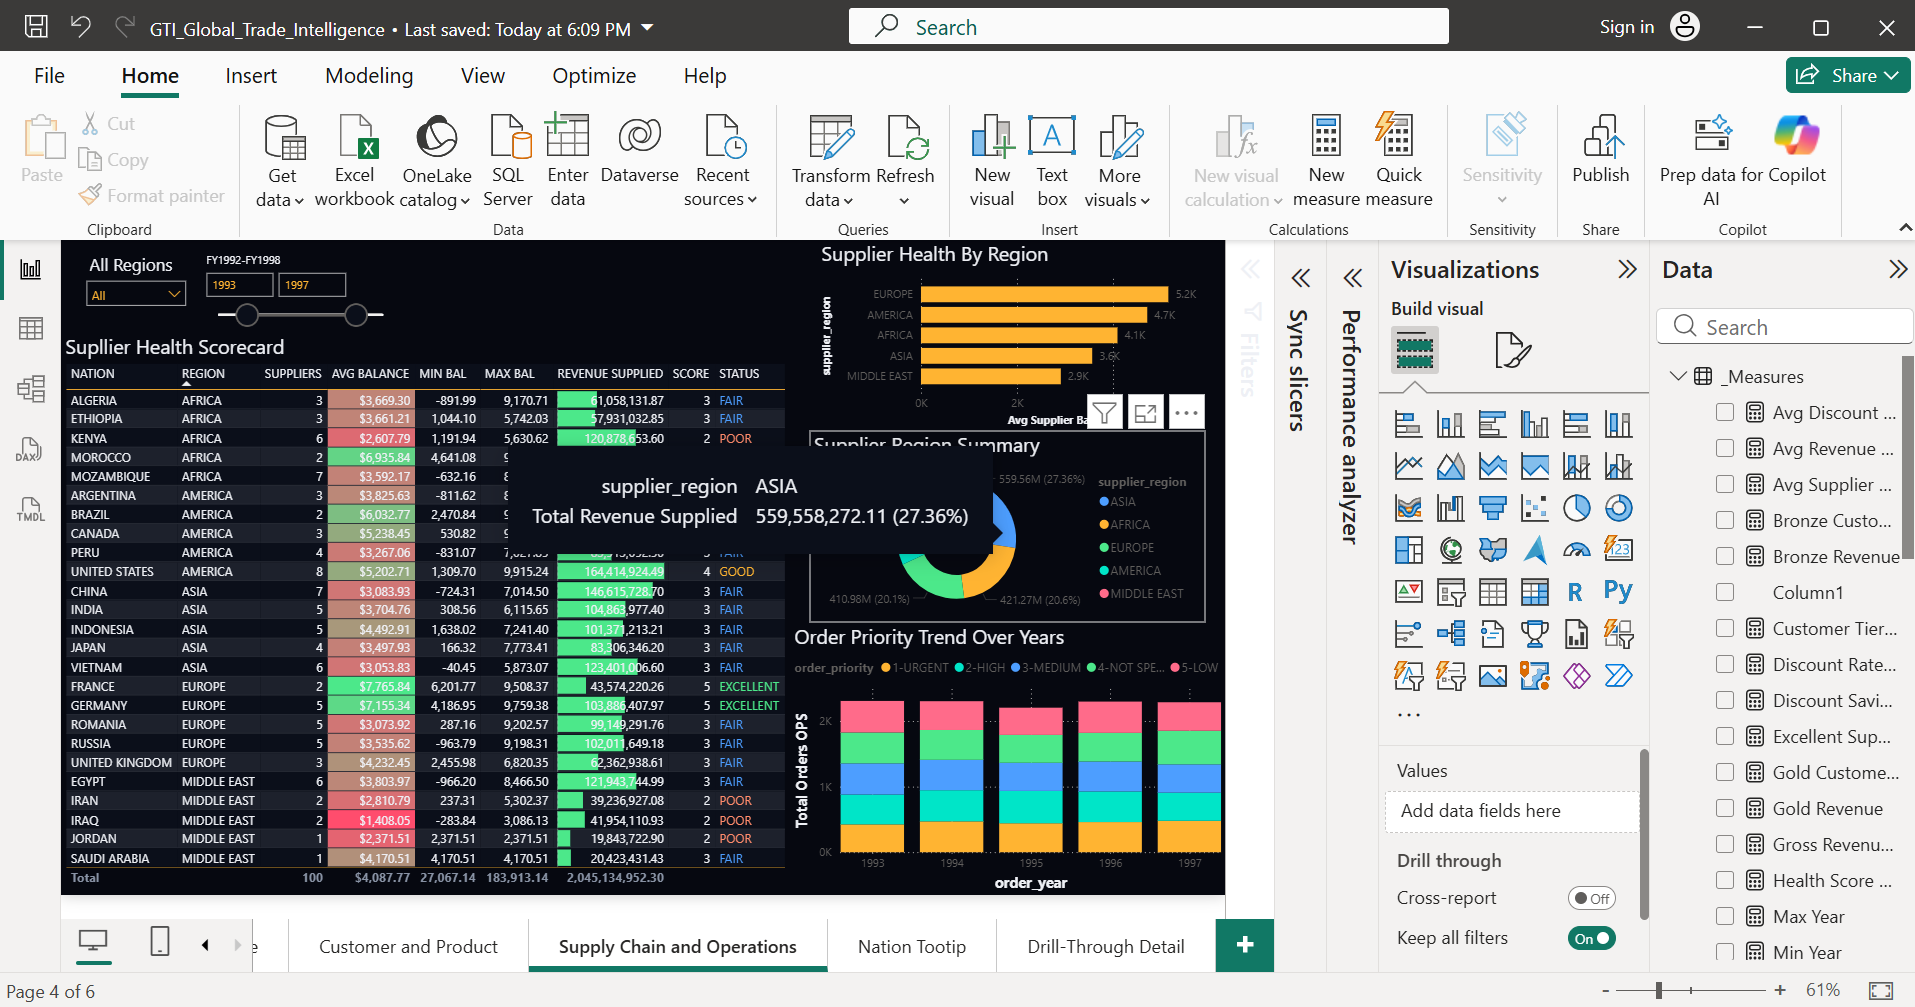This screenshot has width=1915, height=1007.
Task: Switch to mobile layout view
Action: (x=160, y=941)
